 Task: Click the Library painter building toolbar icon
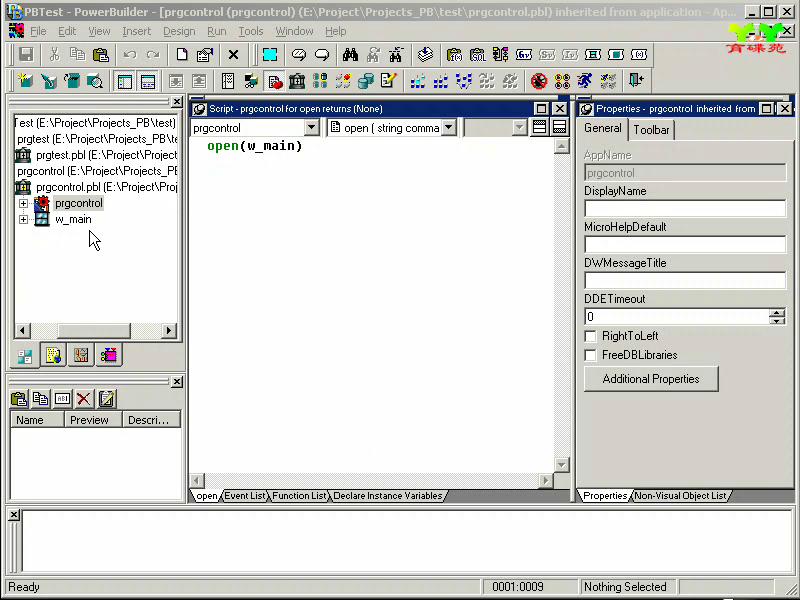pyautogui.click(x=297, y=81)
